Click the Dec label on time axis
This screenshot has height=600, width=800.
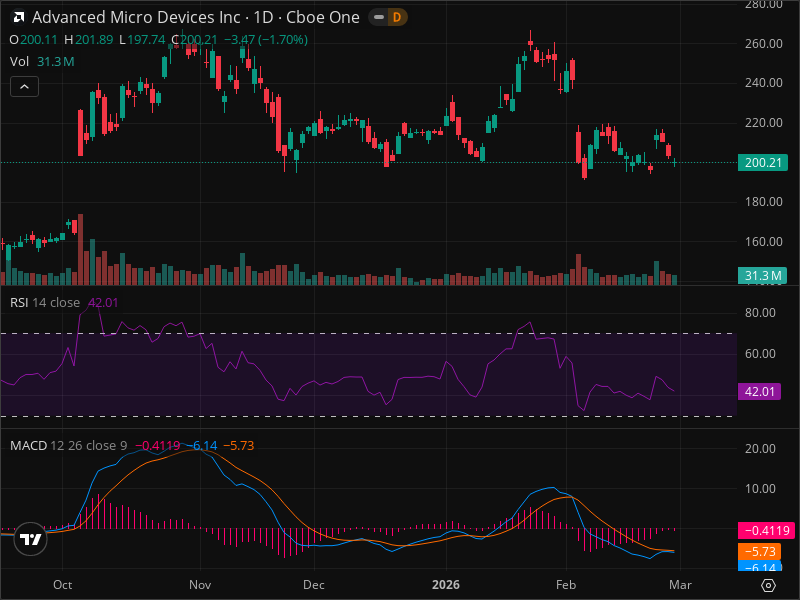click(313, 585)
